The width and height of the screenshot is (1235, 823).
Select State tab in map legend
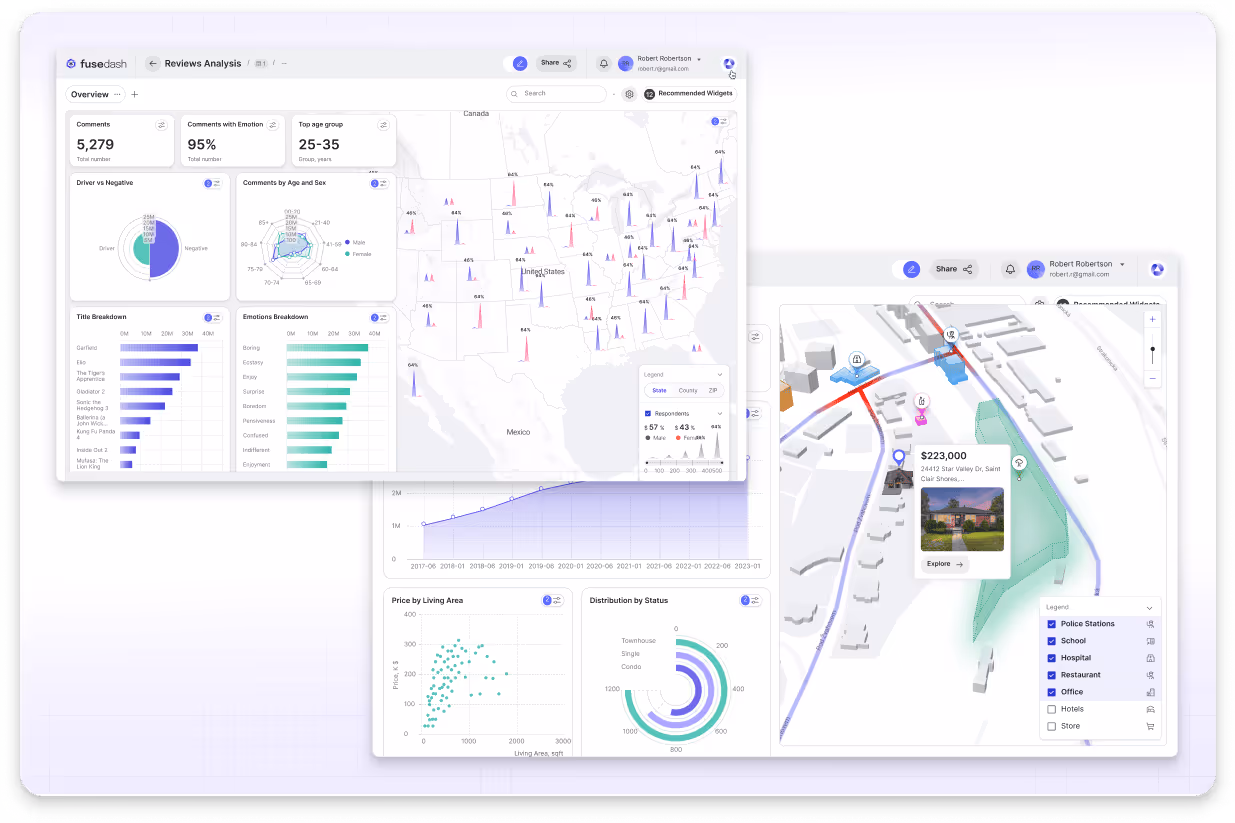click(659, 390)
